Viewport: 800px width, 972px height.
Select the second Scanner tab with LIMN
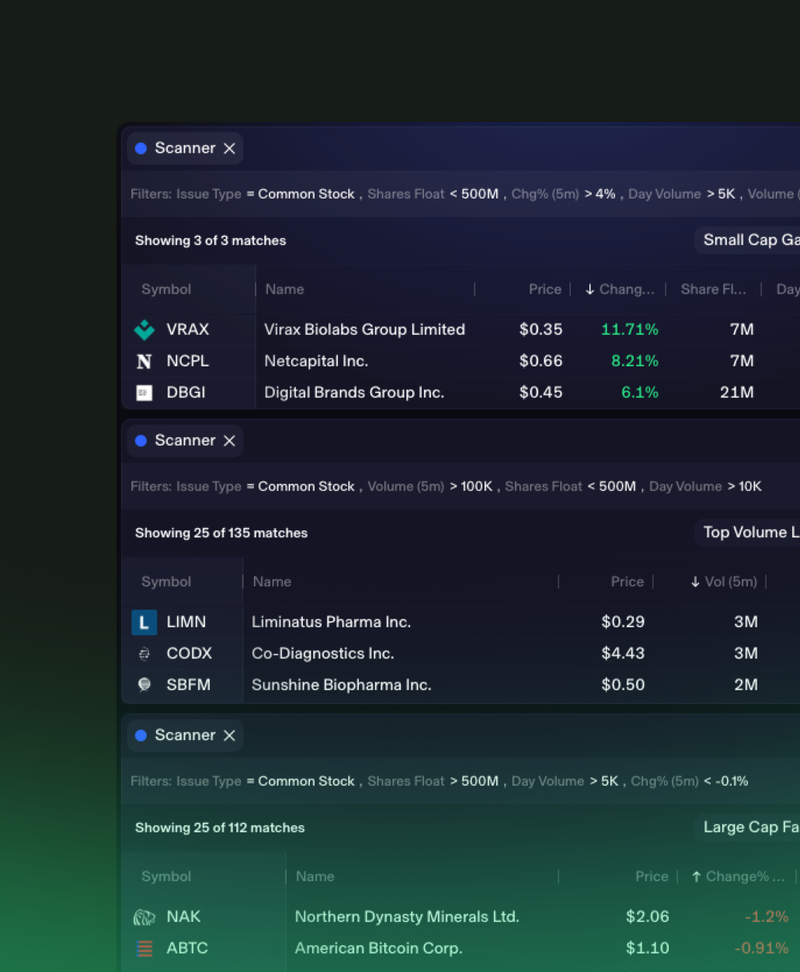pyautogui.click(x=185, y=441)
